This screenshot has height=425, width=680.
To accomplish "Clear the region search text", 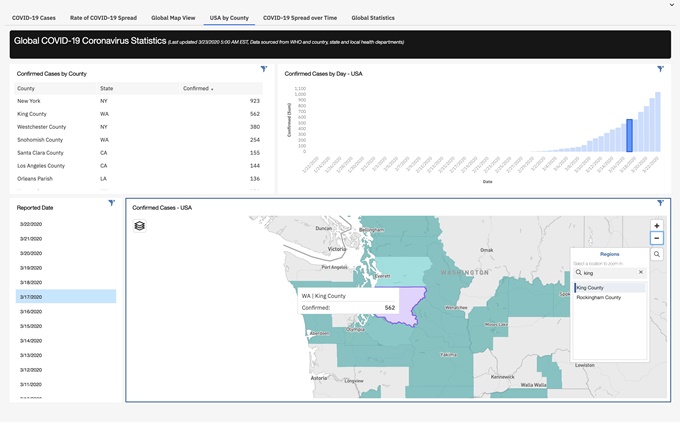I will tap(641, 272).
